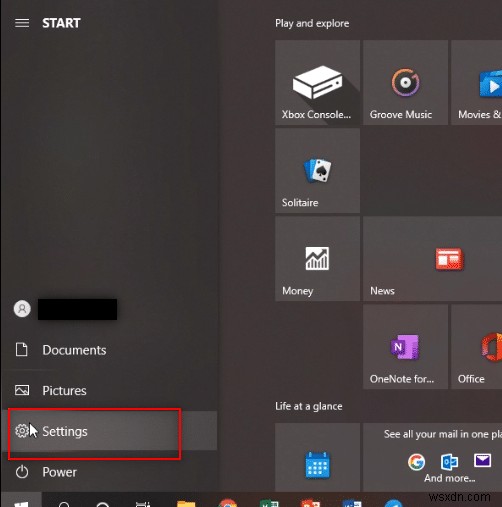This screenshot has height=507, width=502.
Task: Select the 'Play and explore' group header
Action: tap(312, 23)
